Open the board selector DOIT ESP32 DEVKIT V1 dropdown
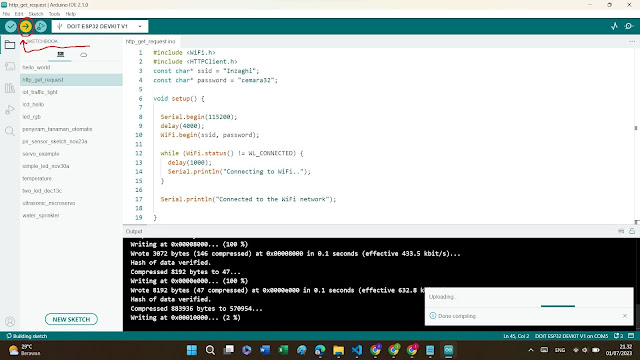Image resolution: width=640 pixels, height=360 pixels. coord(100,26)
